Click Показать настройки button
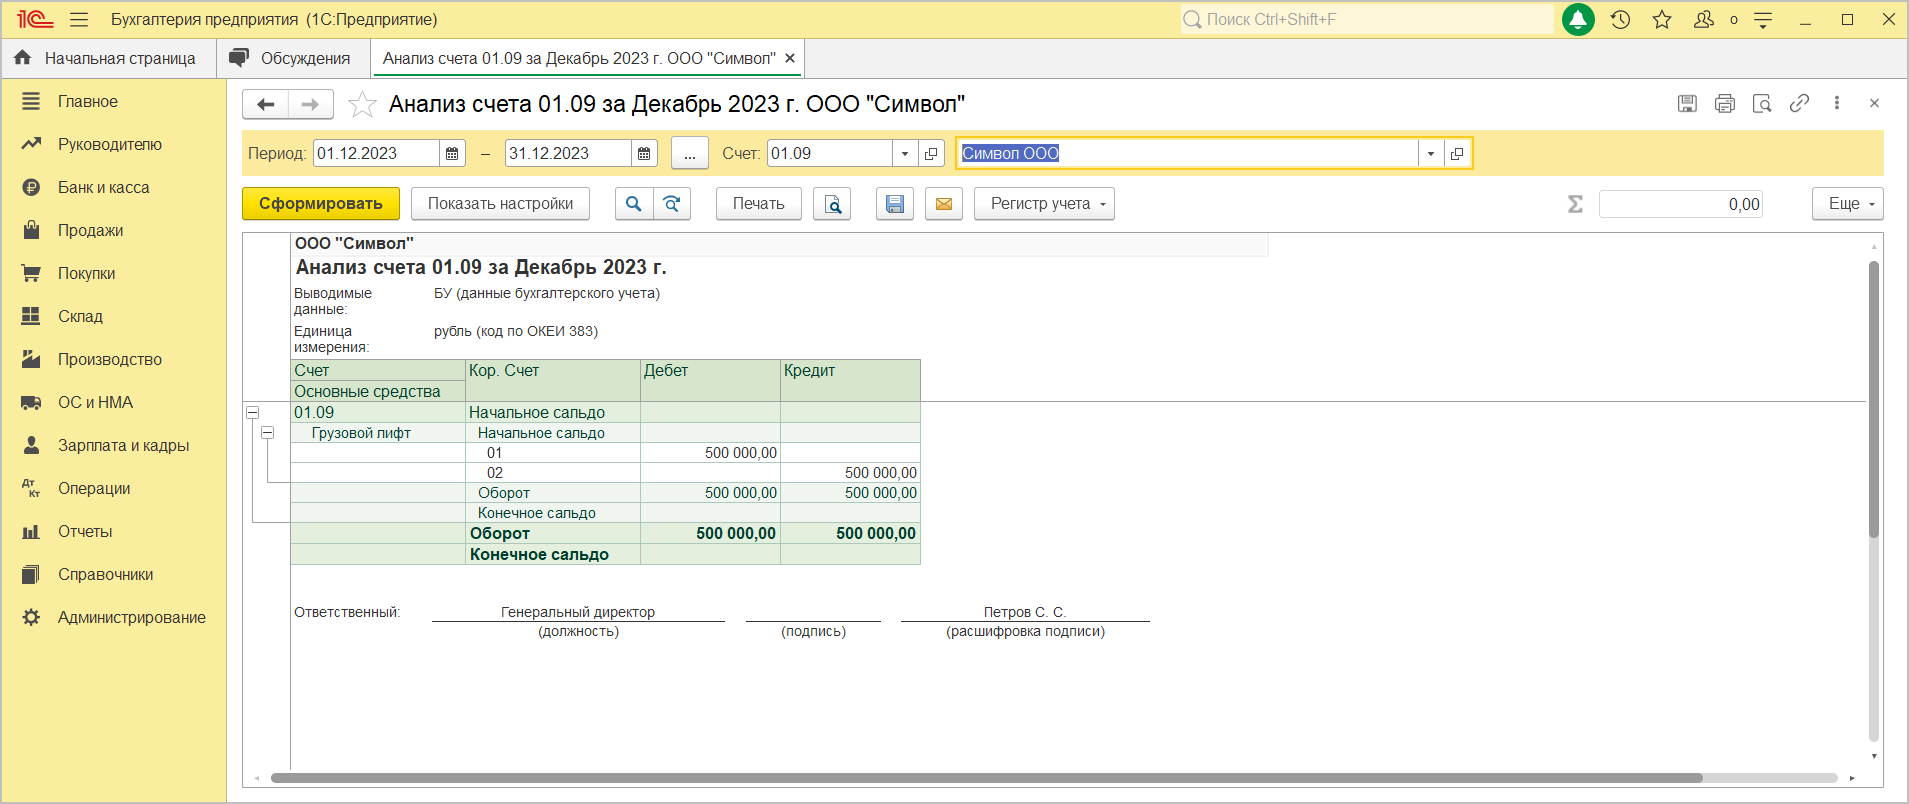The height and width of the screenshot is (804, 1909). click(500, 204)
